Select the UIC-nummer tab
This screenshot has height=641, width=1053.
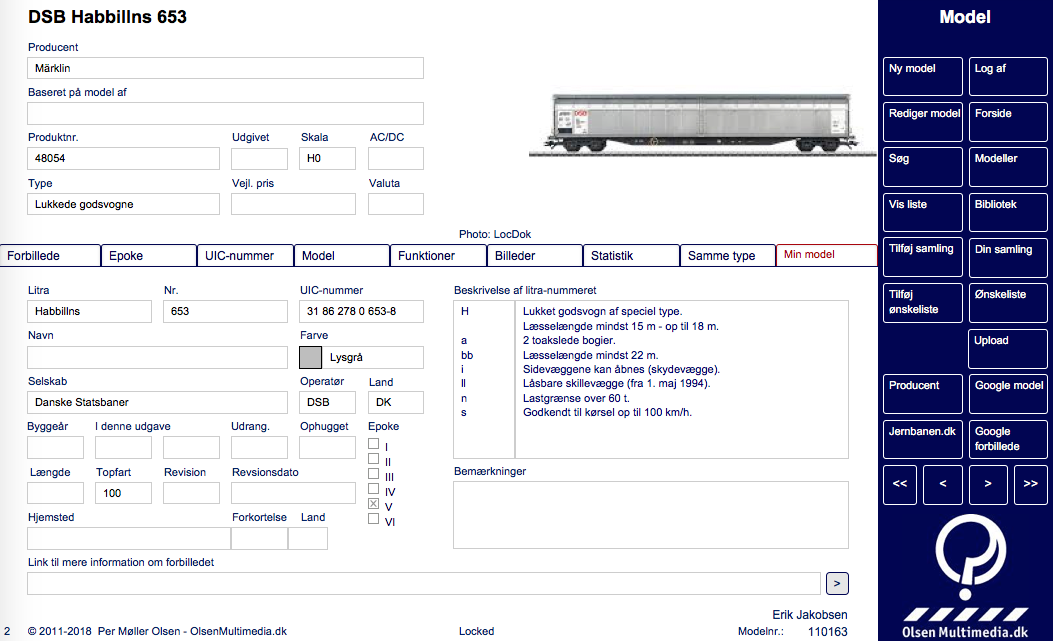pos(245,255)
